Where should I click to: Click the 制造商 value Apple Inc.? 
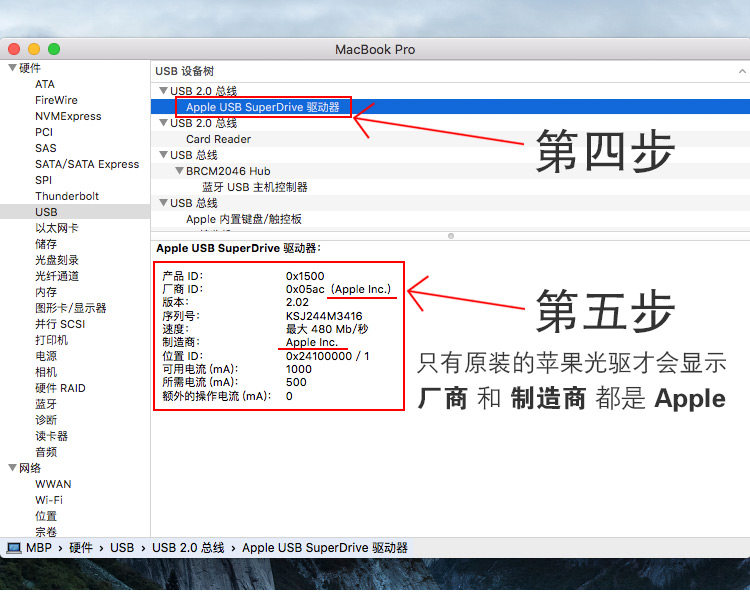point(312,342)
